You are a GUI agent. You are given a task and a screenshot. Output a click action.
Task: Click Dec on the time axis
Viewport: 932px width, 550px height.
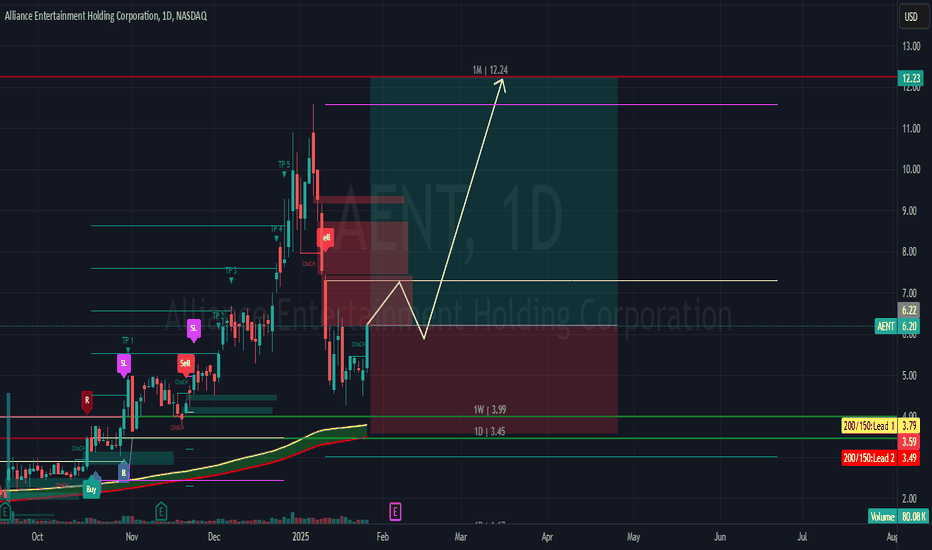pos(214,536)
